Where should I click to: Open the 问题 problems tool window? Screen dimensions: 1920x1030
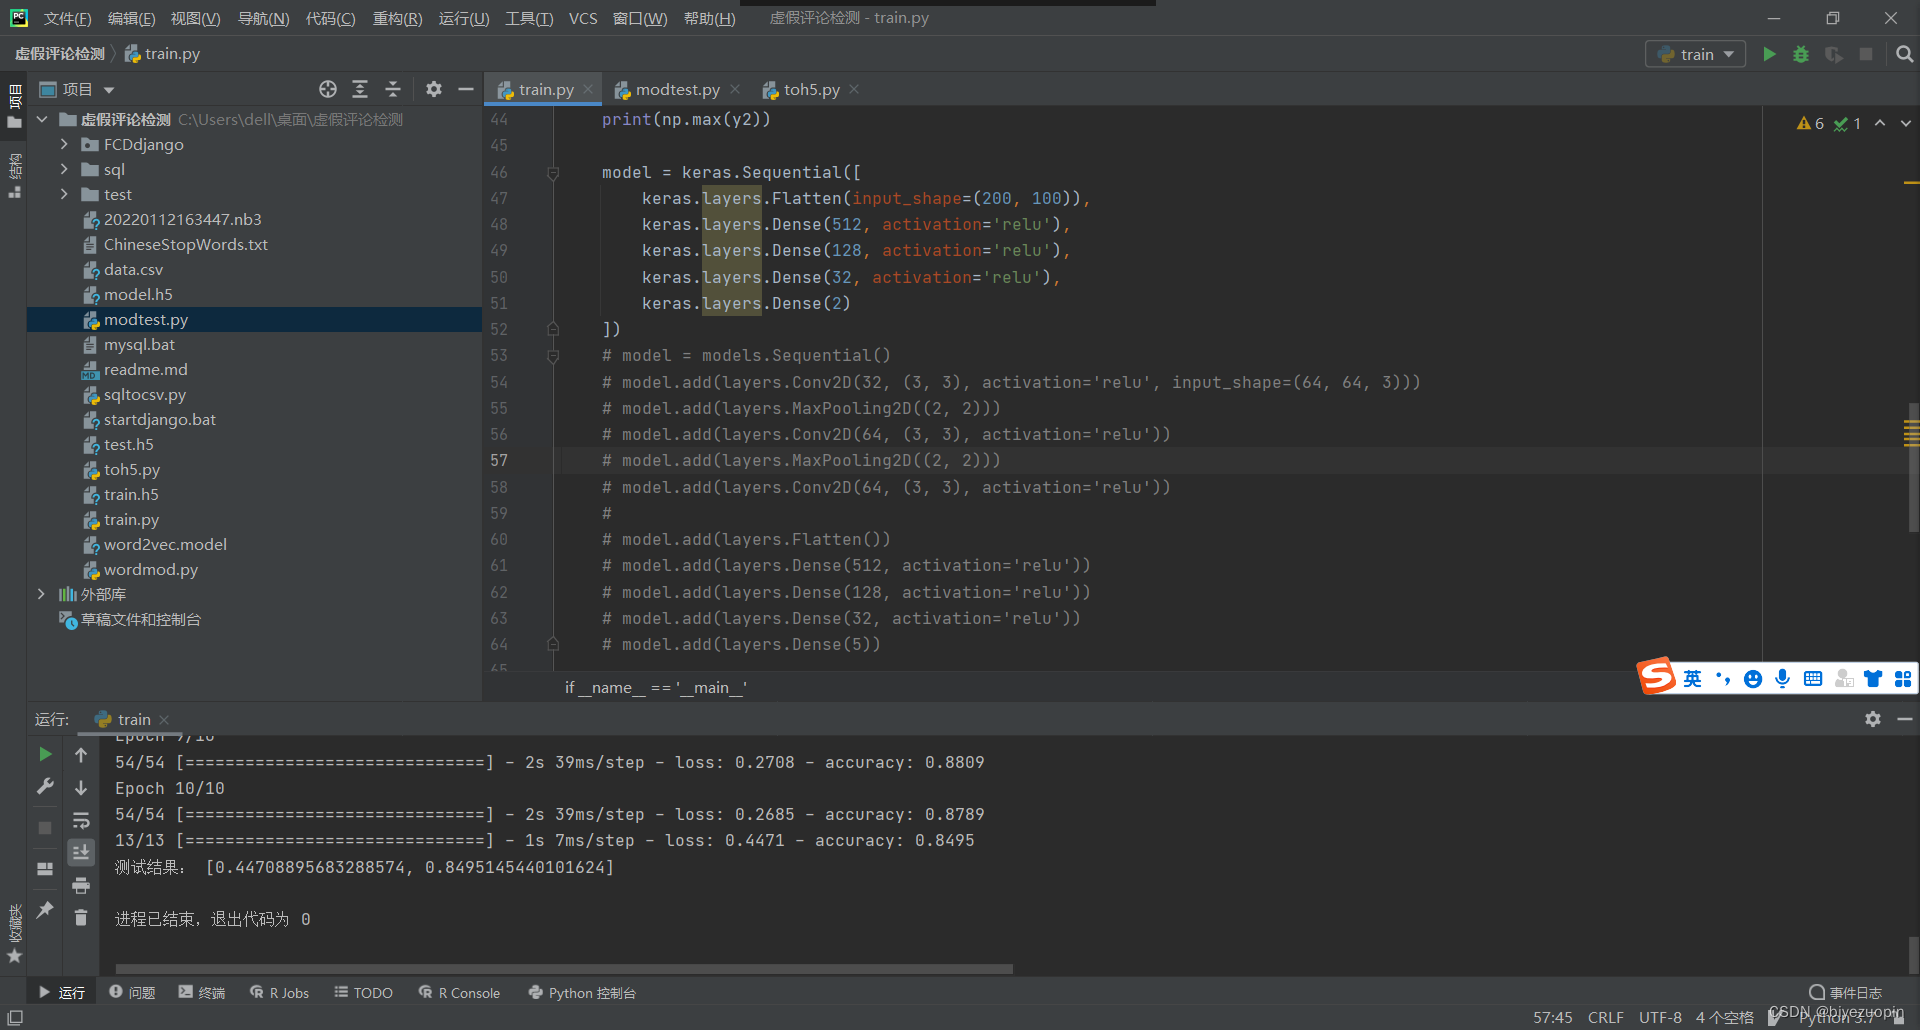coord(132,992)
